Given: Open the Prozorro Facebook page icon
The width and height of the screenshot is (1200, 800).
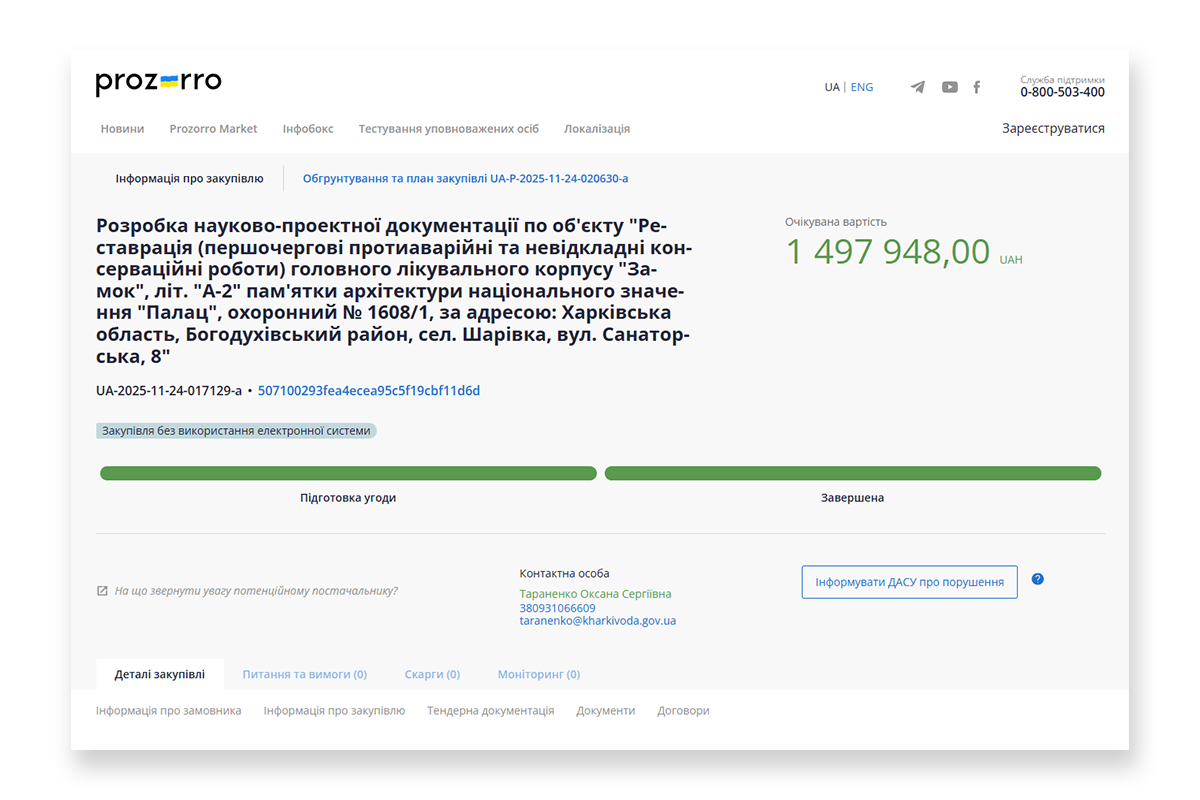Looking at the screenshot, I should (977, 87).
